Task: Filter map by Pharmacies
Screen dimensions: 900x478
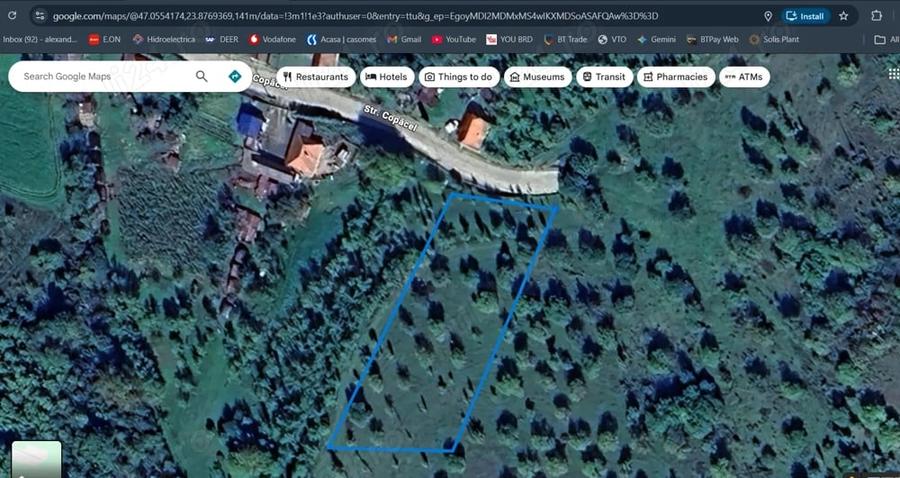Action: 676,77
